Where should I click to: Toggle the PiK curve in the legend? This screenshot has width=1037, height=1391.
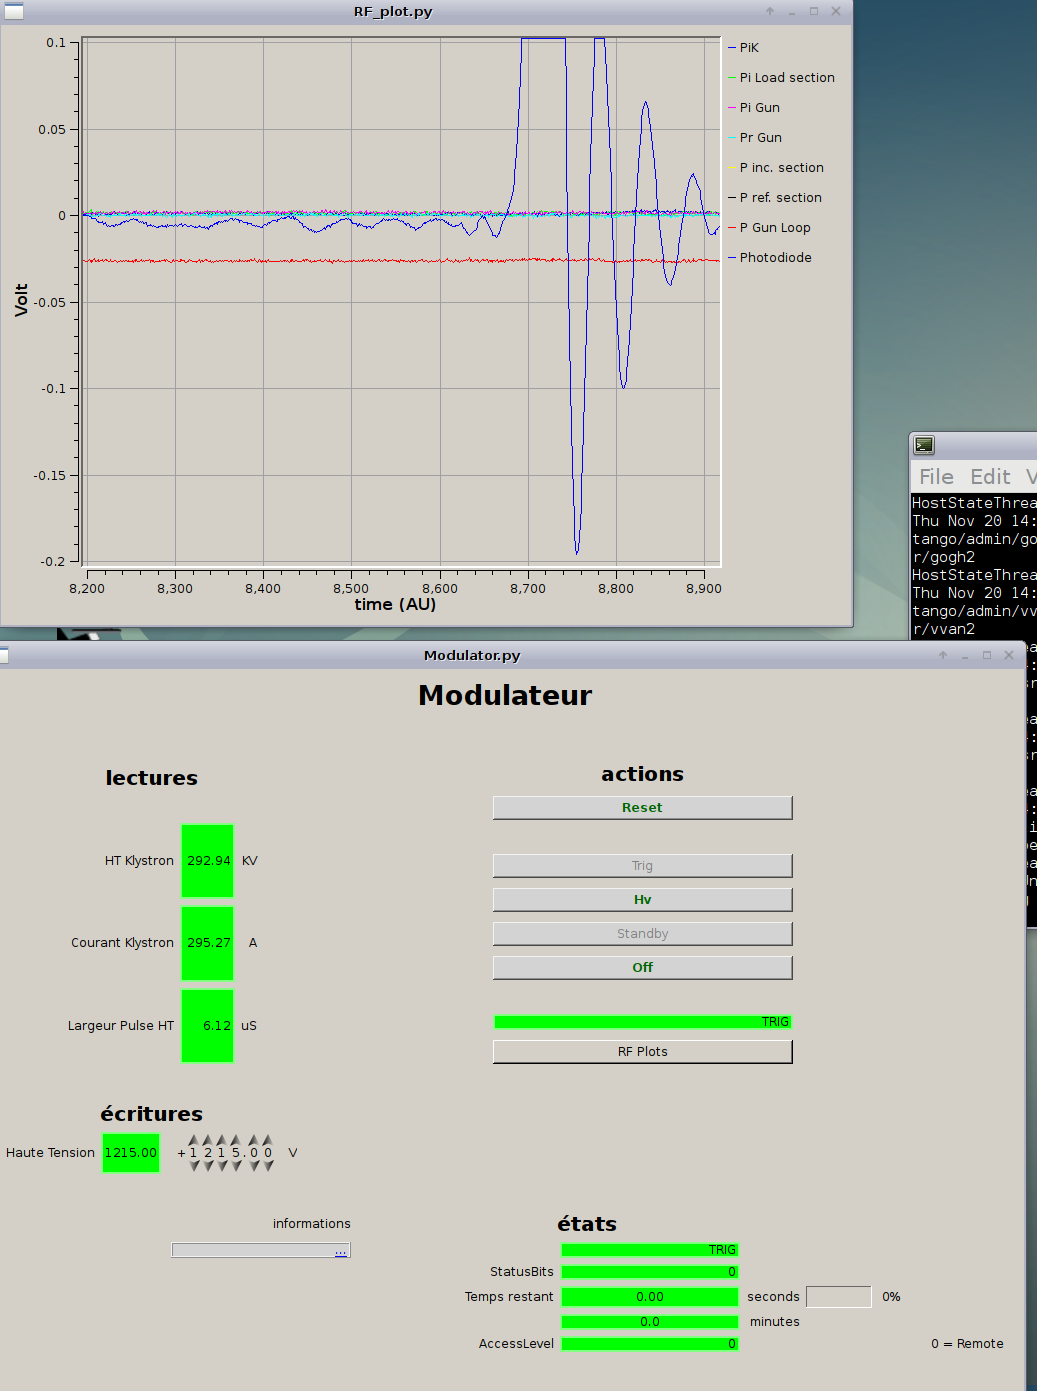[x=748, y=48]
